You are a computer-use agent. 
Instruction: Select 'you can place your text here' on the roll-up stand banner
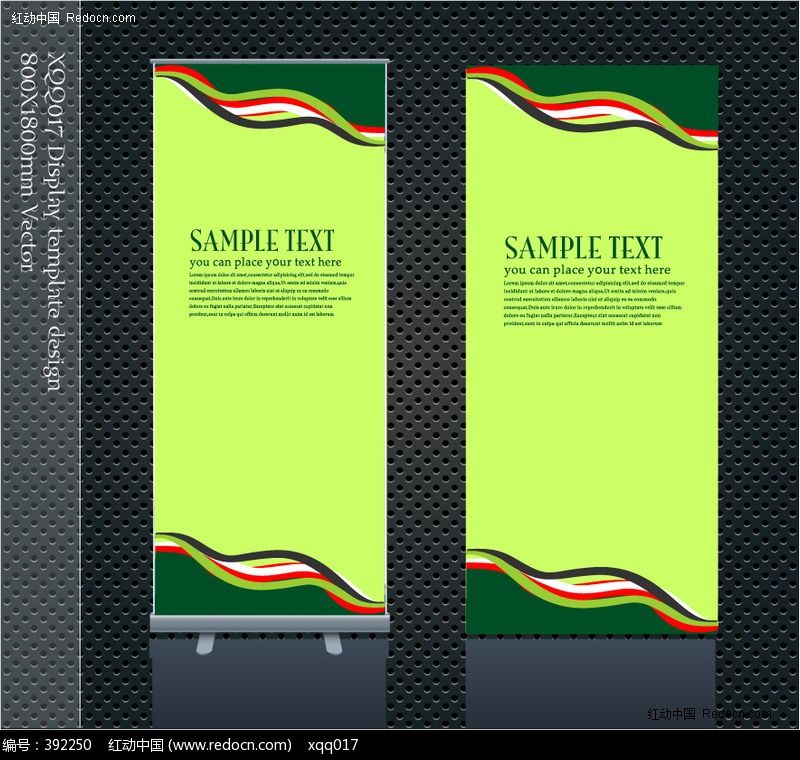point(265,262)
